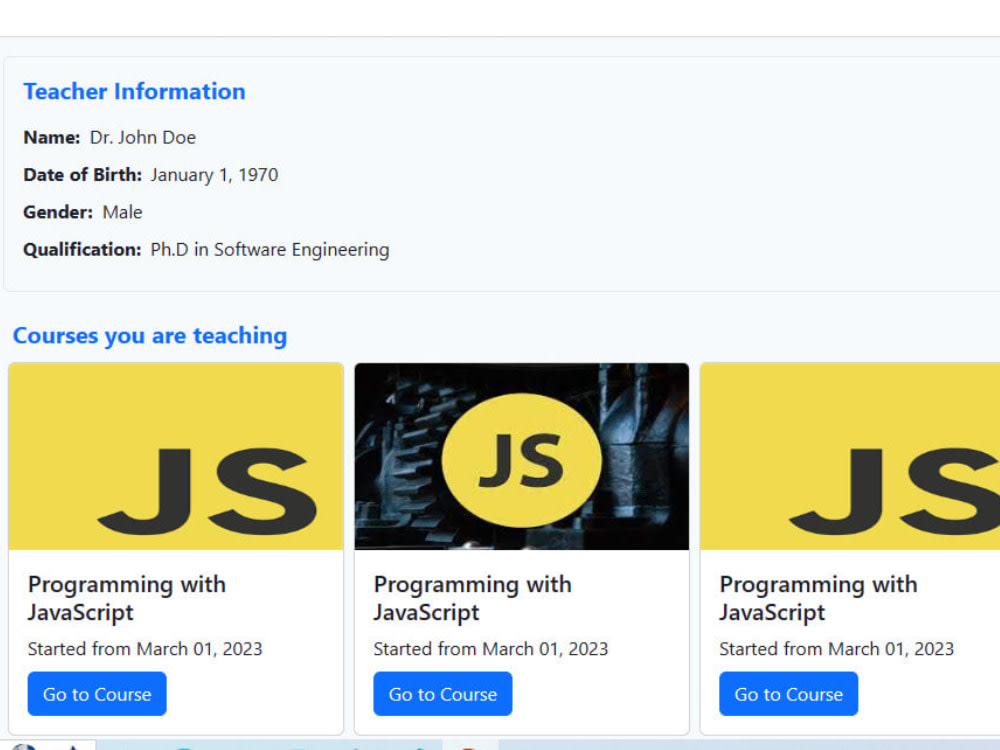Image resolution: width=1000 pixels, height=750 pixels.
Task: Click the Teacher Information heading
Action: point(134,91)
